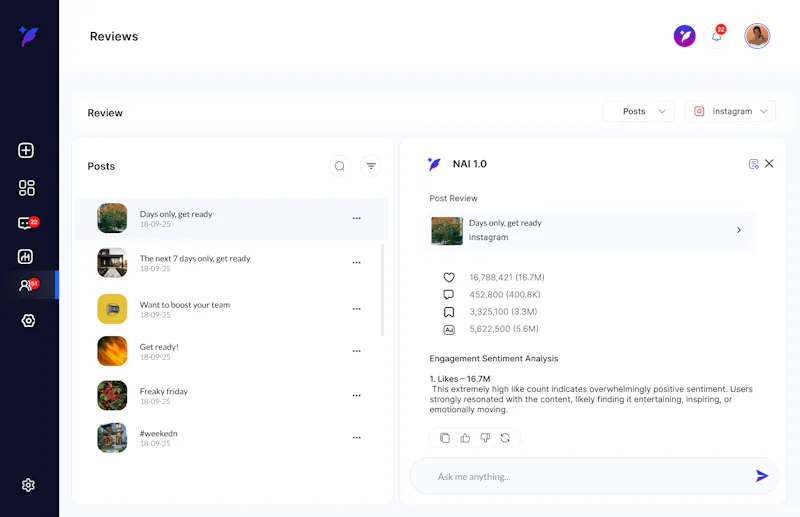This screenshot has width=800, height=517.
Task: Select the 'Days only, get ready' post row
Action: 231,218
